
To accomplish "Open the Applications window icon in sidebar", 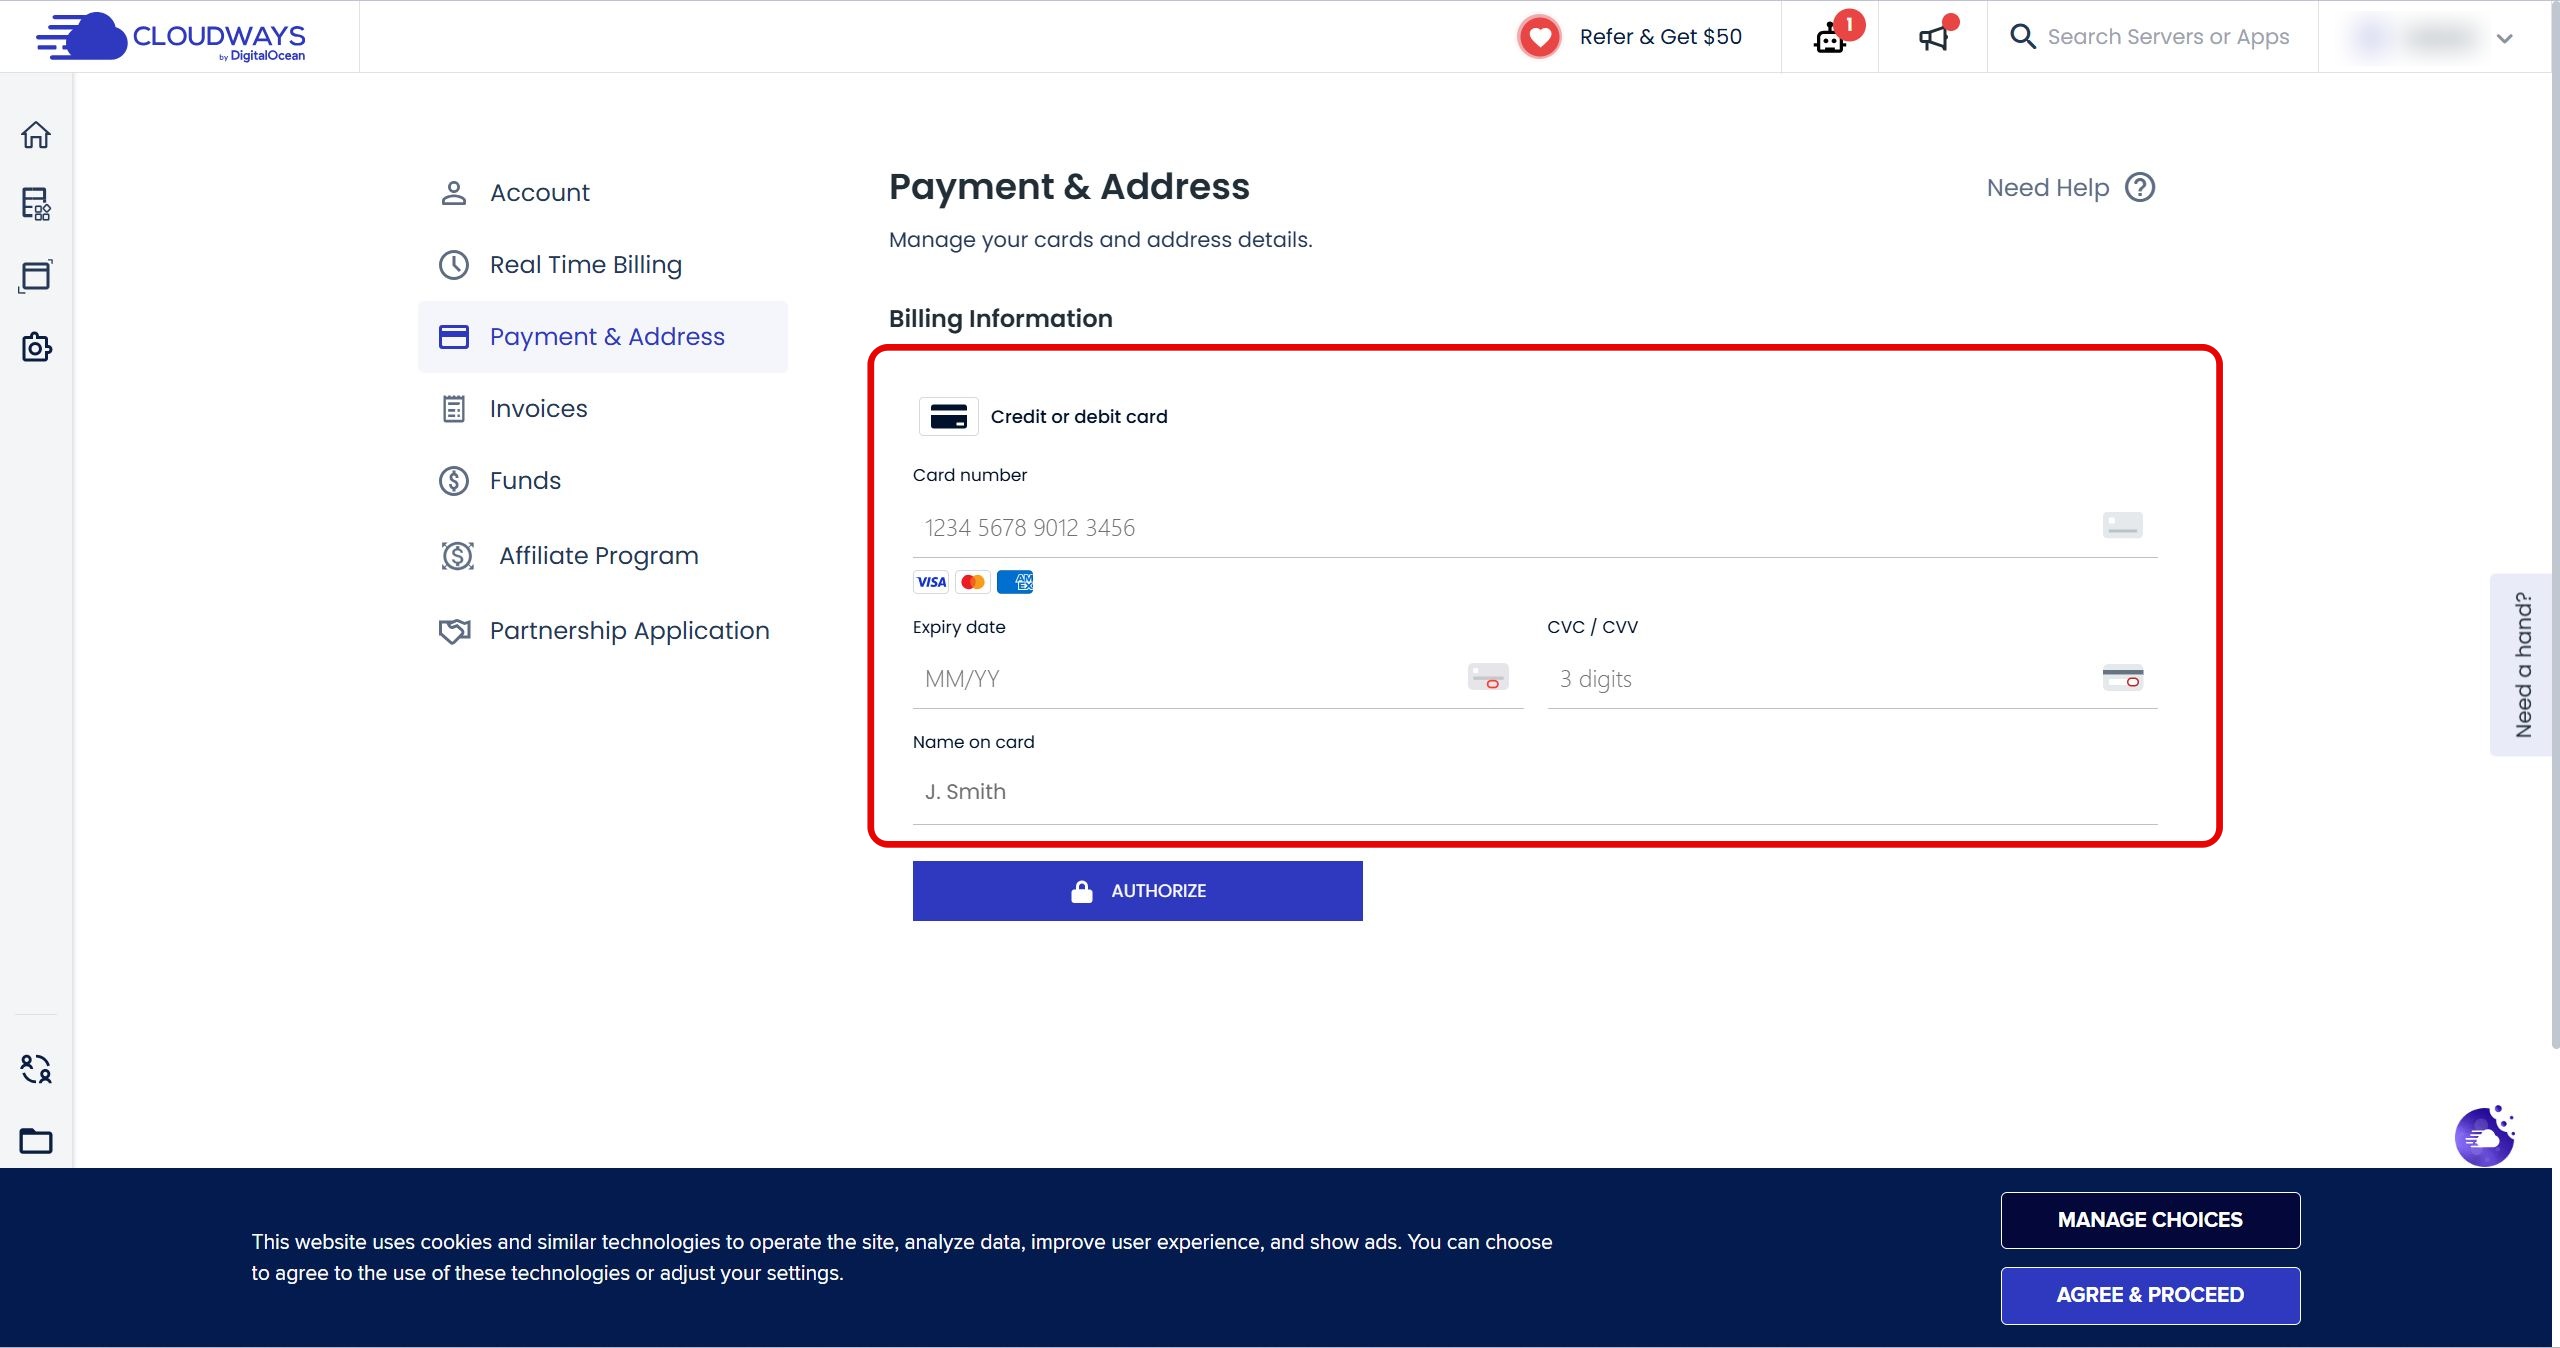I will pyautogui.click(x=36, y=276).
